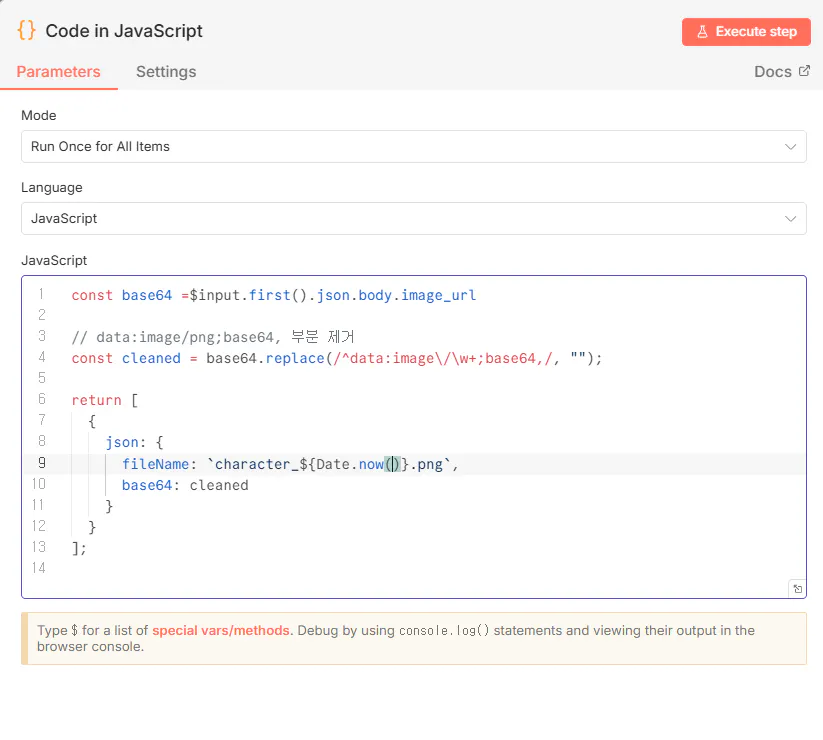The height and width of the screenshot is (740, 823).
Task: Click the 'const cleaned' replace statement line
Action: pos(337,358)
